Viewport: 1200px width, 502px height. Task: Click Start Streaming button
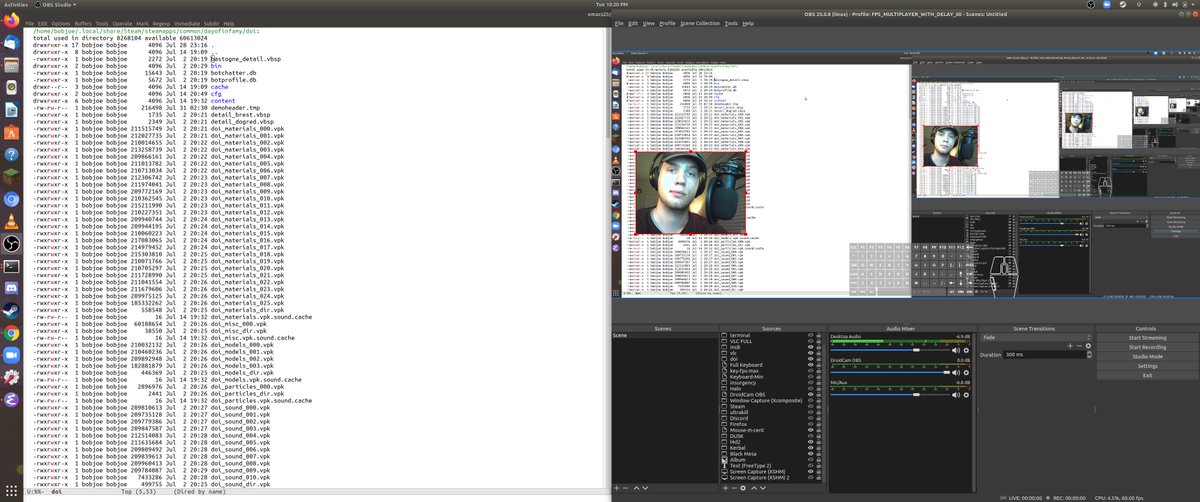pyautogui.click(x=1148, y=338)
